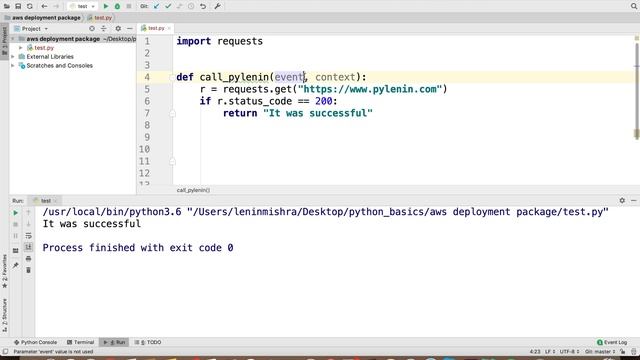640x360 pixels.
Task: Click the Collapse All icon in Project panel
Action: pos(104,29)
